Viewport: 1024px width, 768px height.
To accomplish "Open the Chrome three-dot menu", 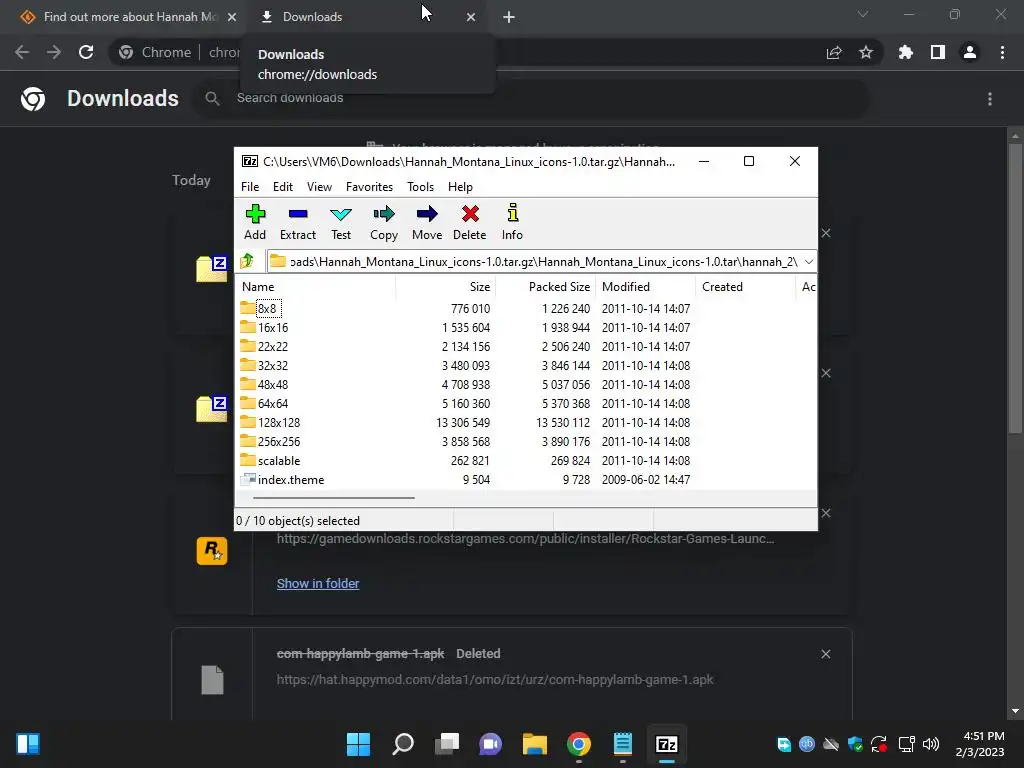I will (x=1002, y=52).
